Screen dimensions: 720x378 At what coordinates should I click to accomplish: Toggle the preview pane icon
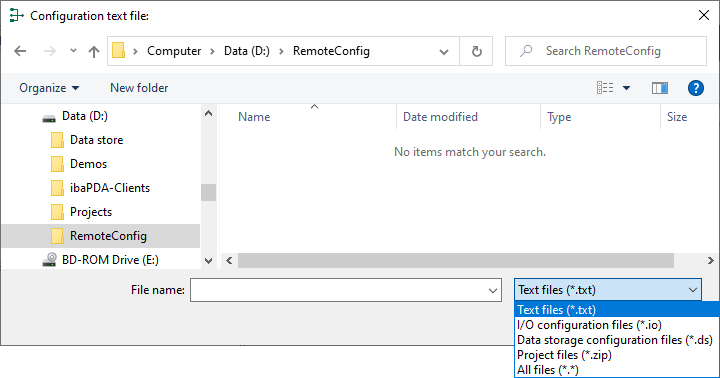[x=660, y=88]
